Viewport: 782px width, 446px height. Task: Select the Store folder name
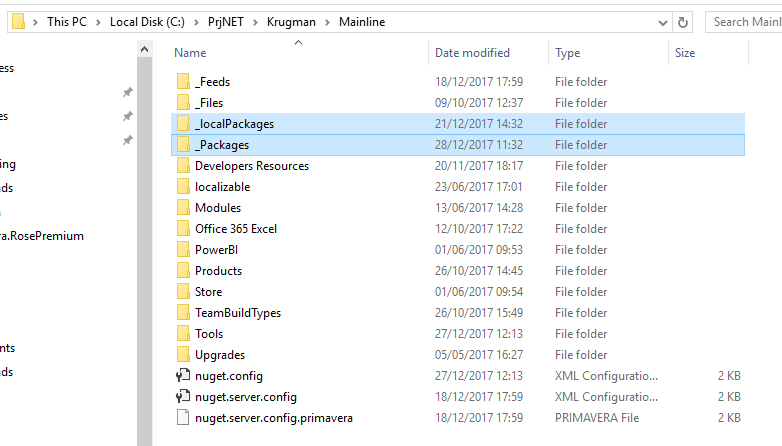point(208,291)
